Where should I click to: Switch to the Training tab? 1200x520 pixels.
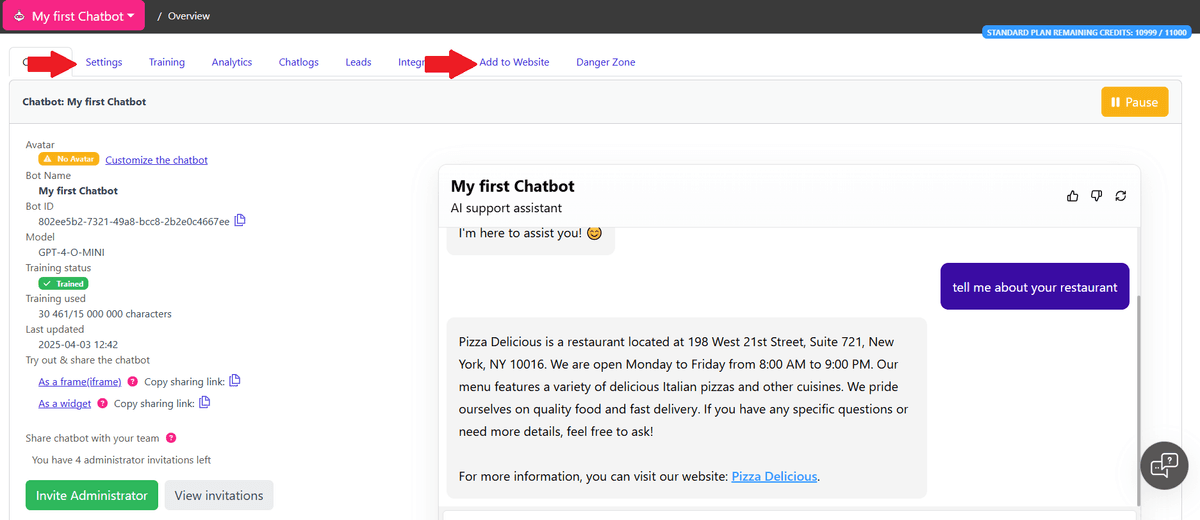(x=167, y=62)
